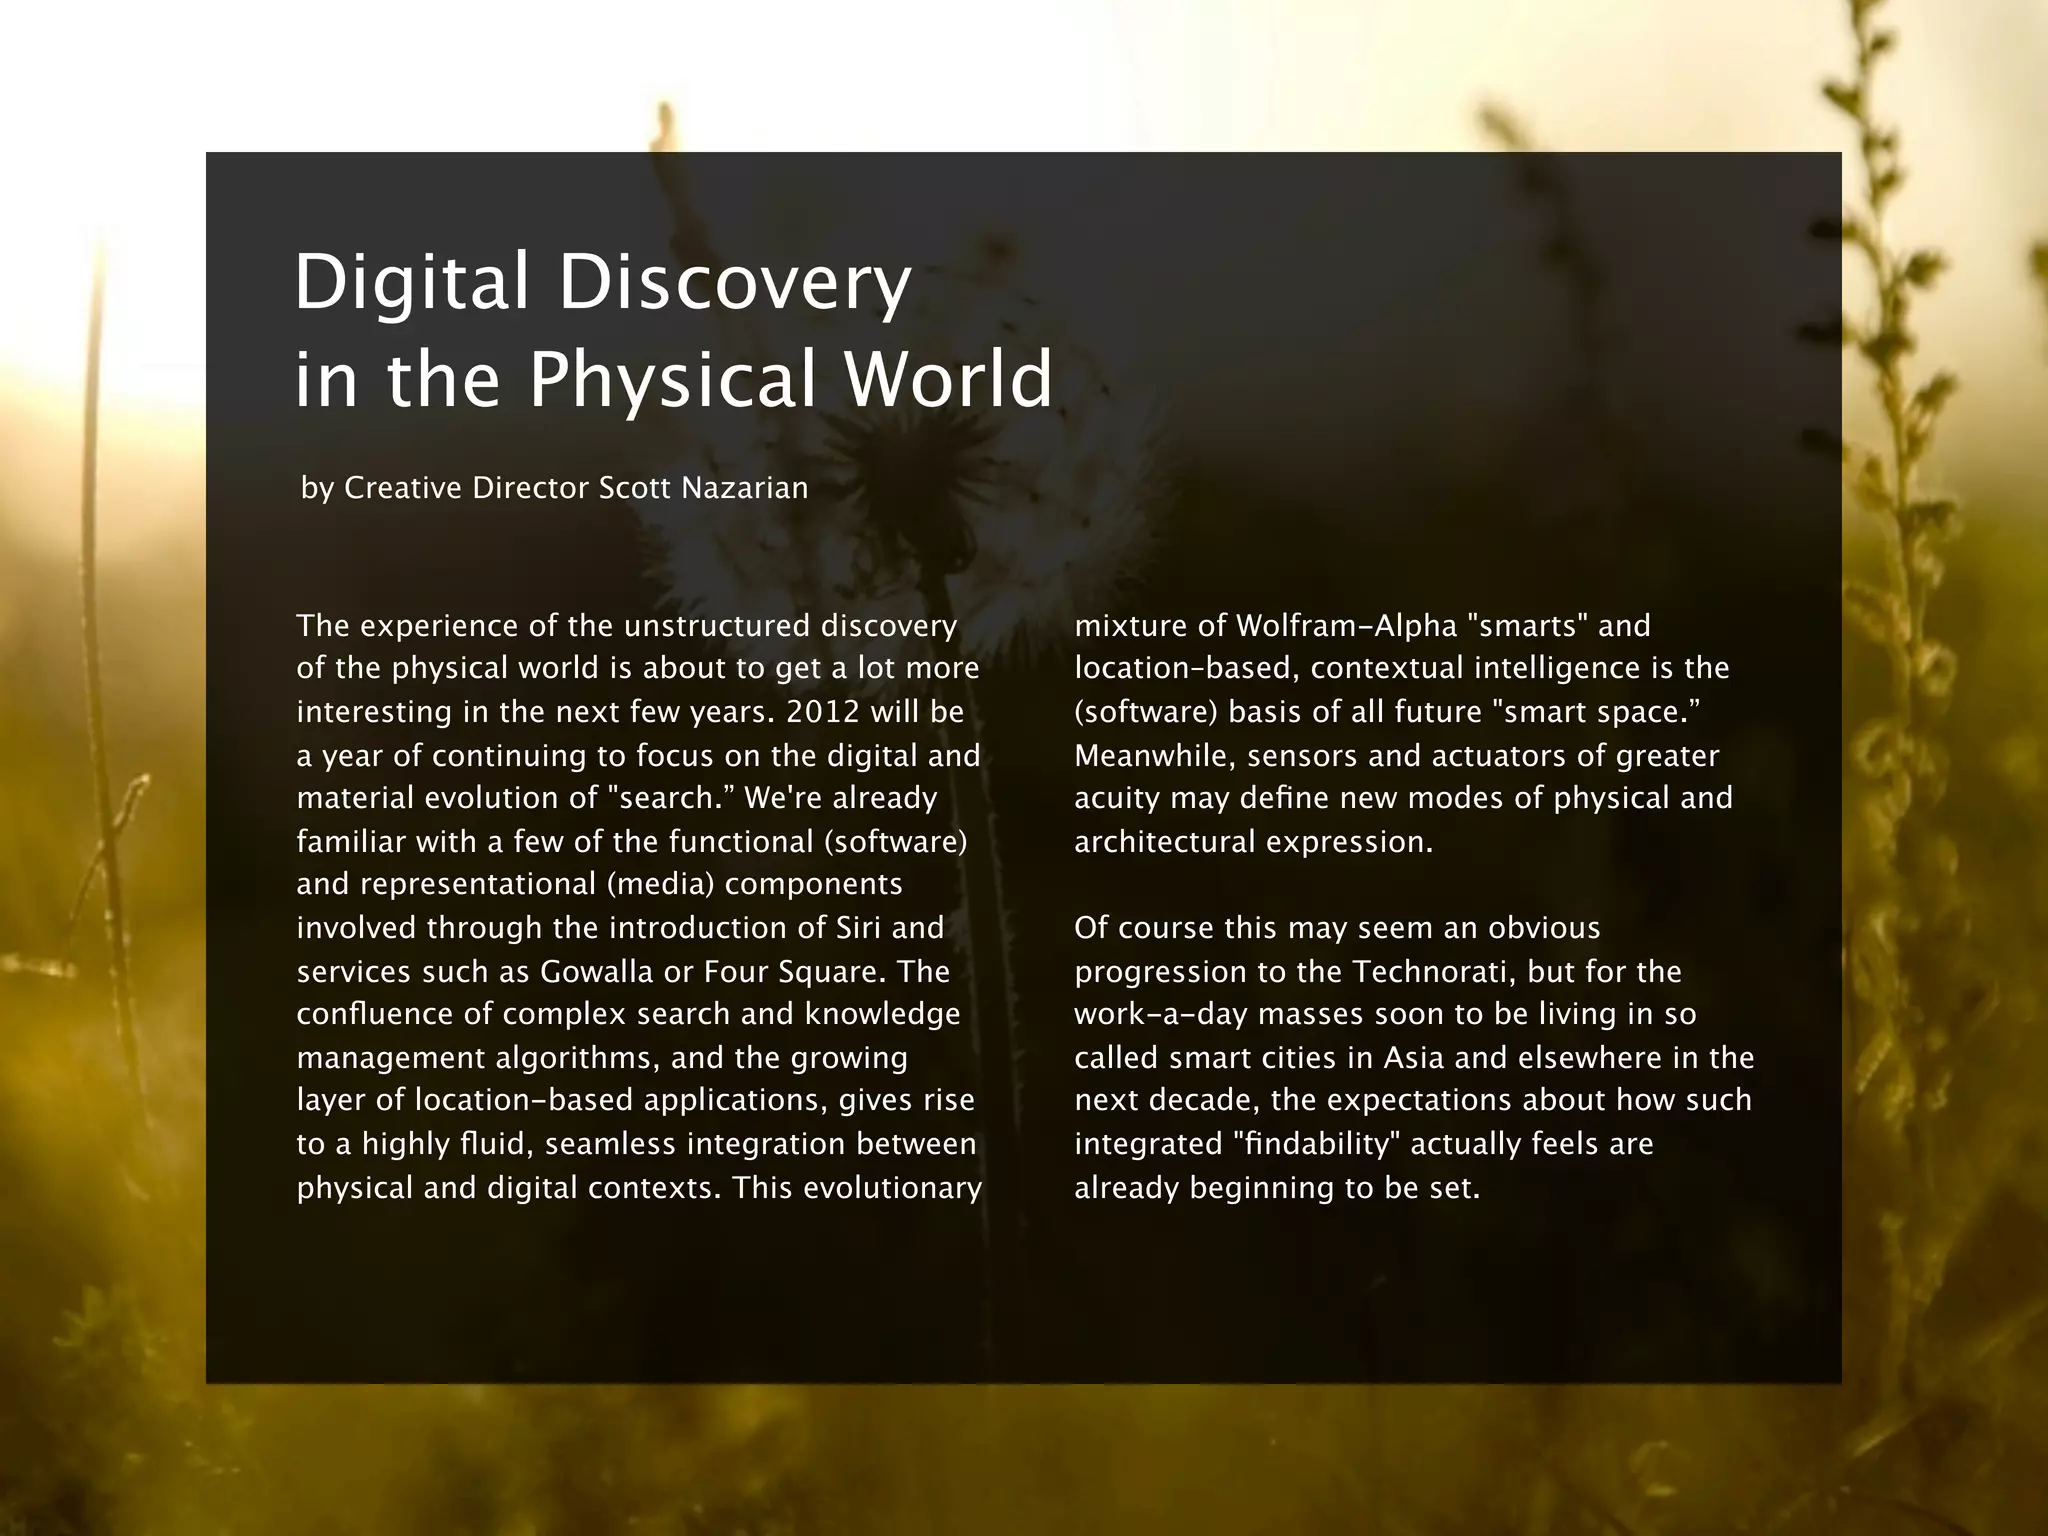Click the line "mixture of Wolfram-Alpha "smarts" and"

1363,626
